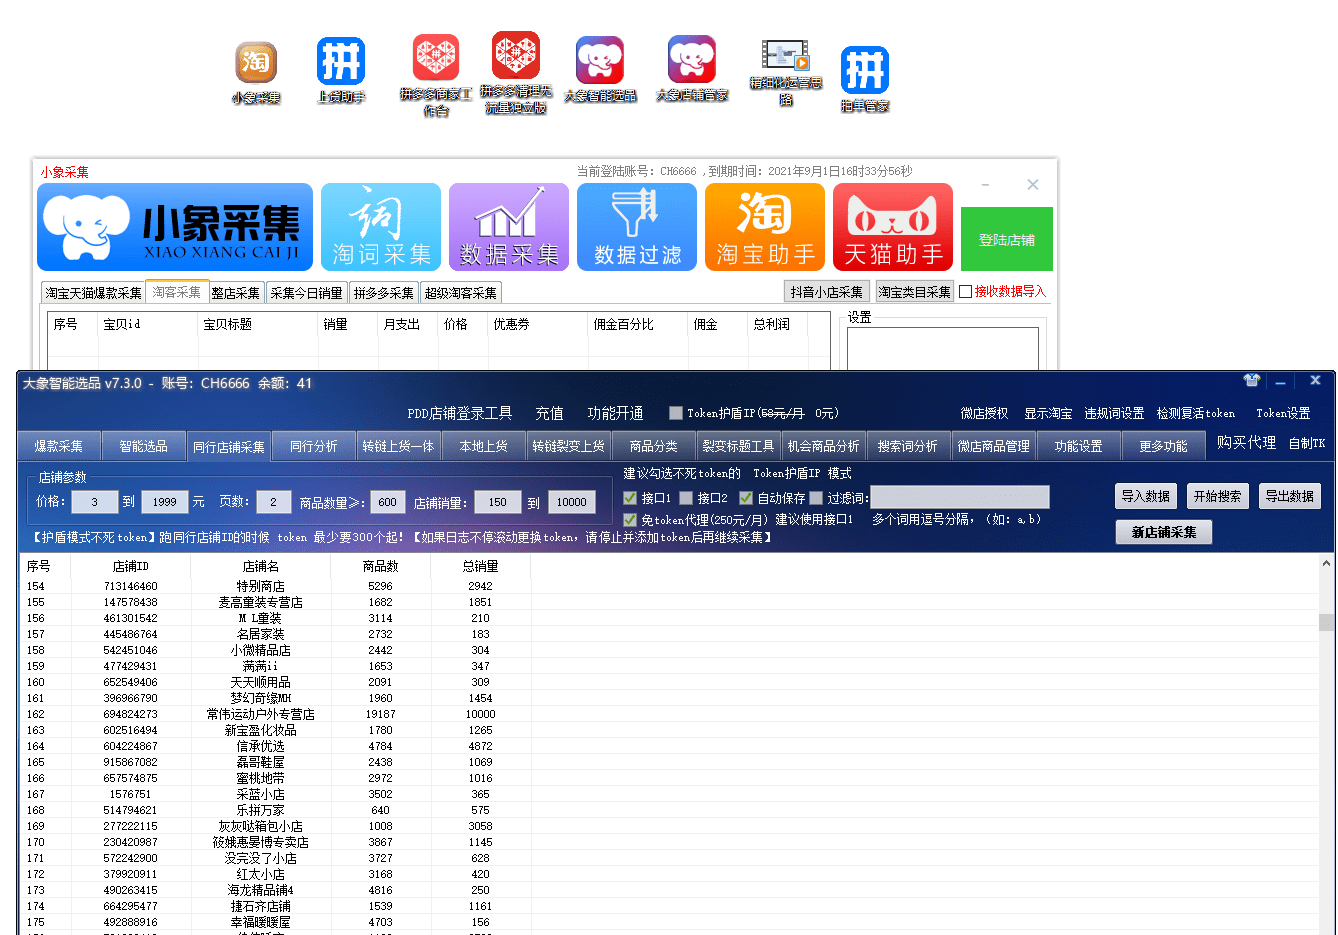Open the 数据过滤 tool icon
The width and height of the screenshot is (1338, 935).
(637, 227)
